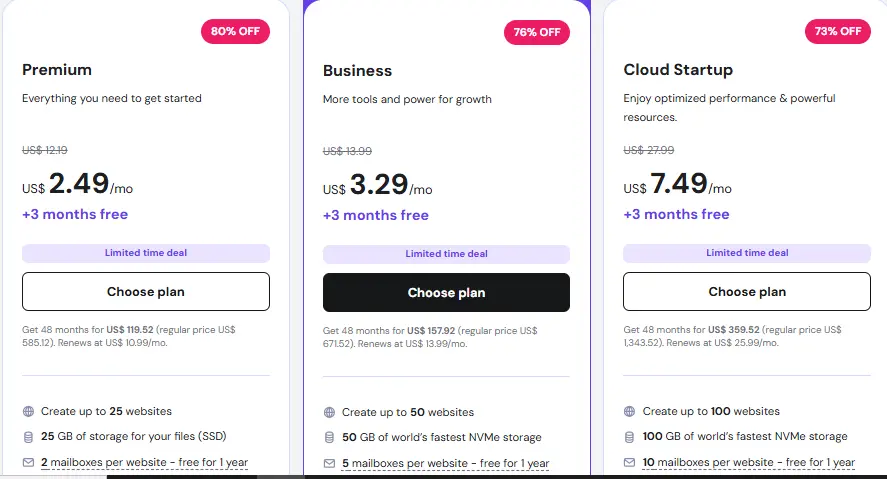
Task: Choose the Premium plan
Action: [146, 292]
